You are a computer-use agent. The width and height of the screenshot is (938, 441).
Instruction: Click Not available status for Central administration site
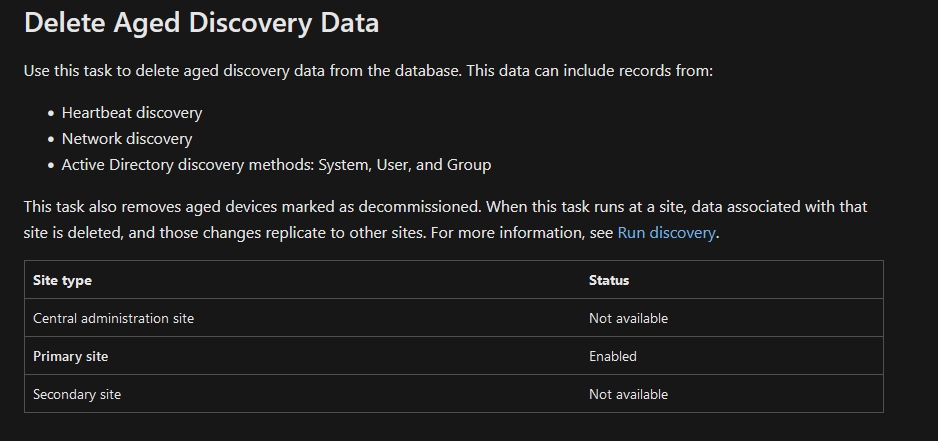pos(628,318)
